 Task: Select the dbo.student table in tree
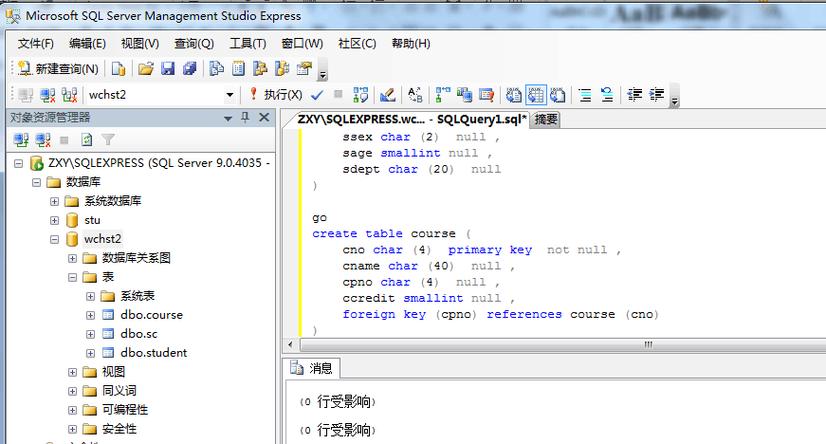pyautogui.click(x=153, y=353)
